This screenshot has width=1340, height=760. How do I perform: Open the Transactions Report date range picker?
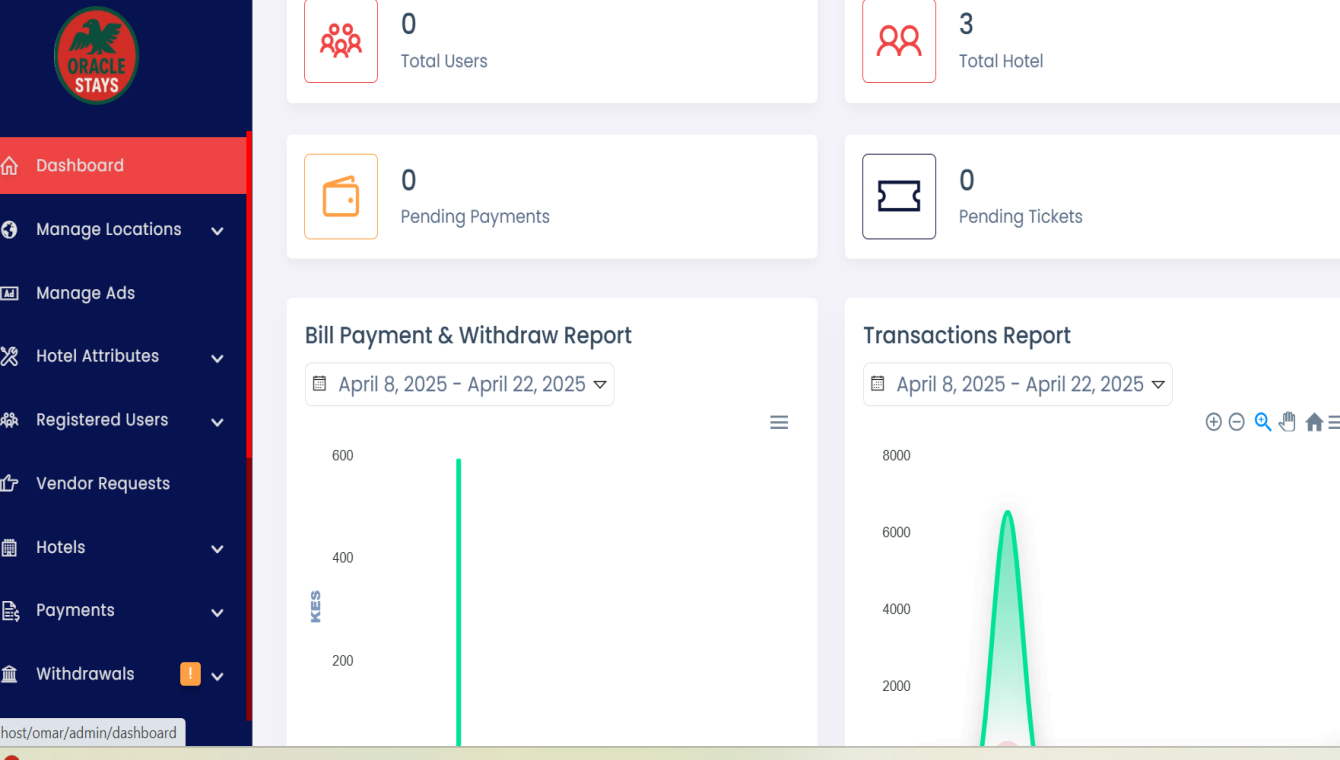[x=1018, y=384]
